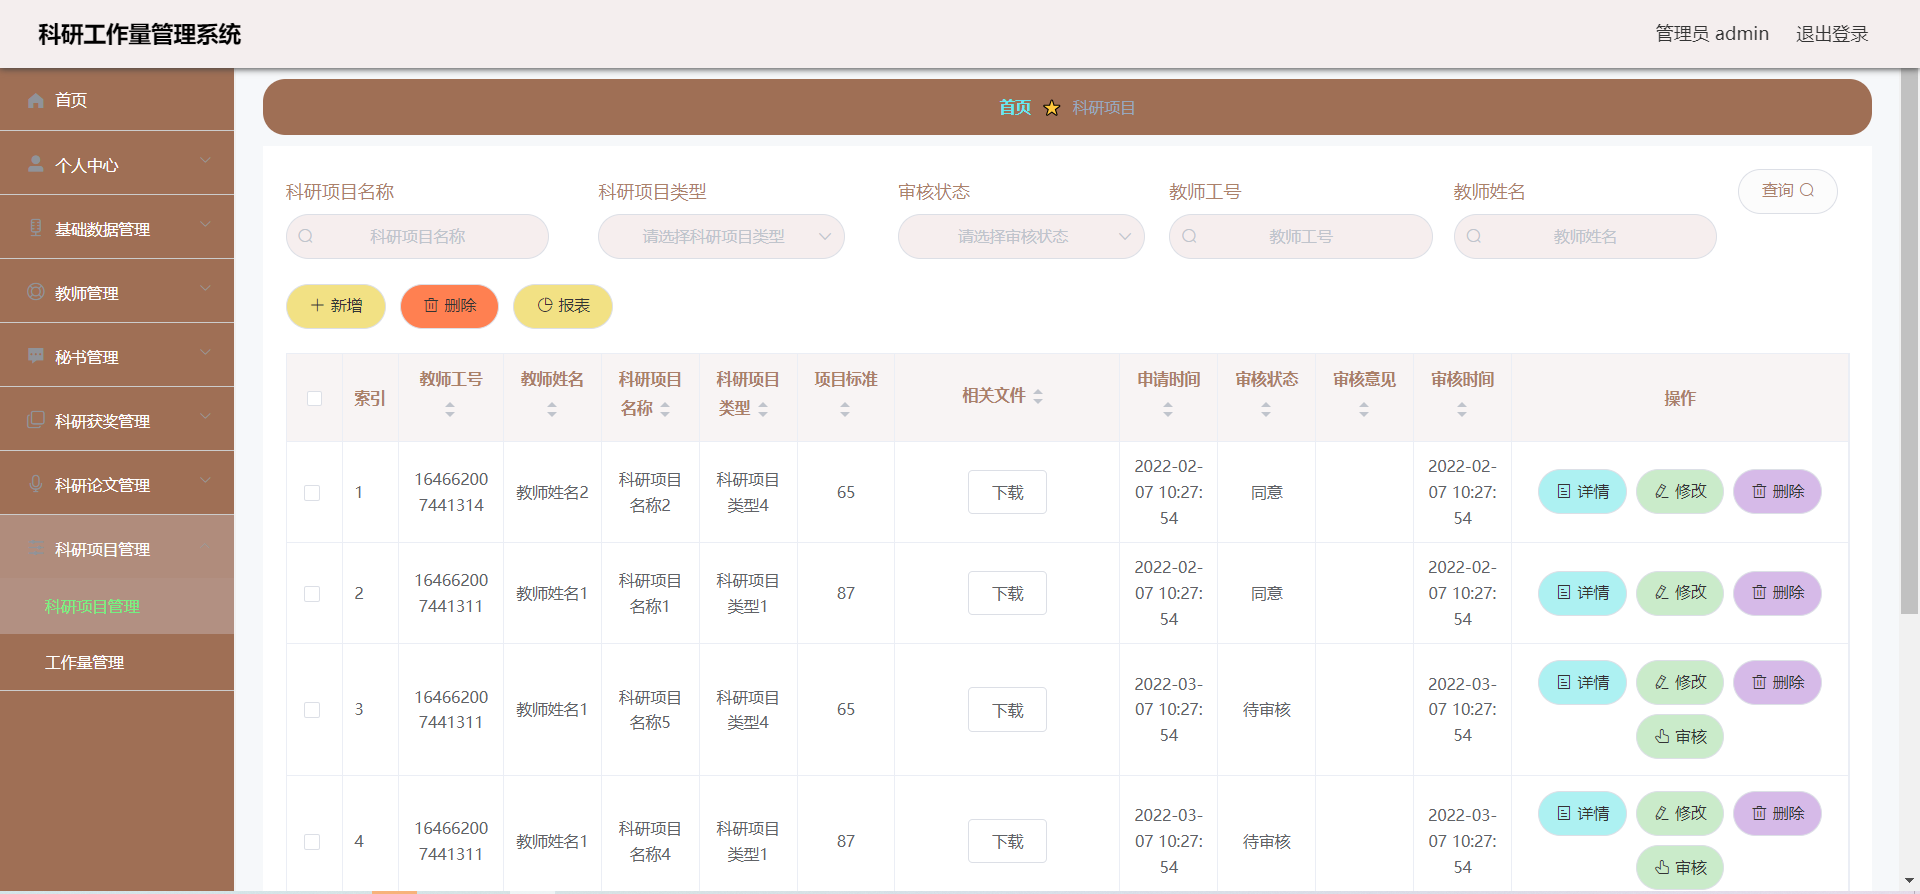Click the 科研论文管理 microphone icon

point(36,484)
